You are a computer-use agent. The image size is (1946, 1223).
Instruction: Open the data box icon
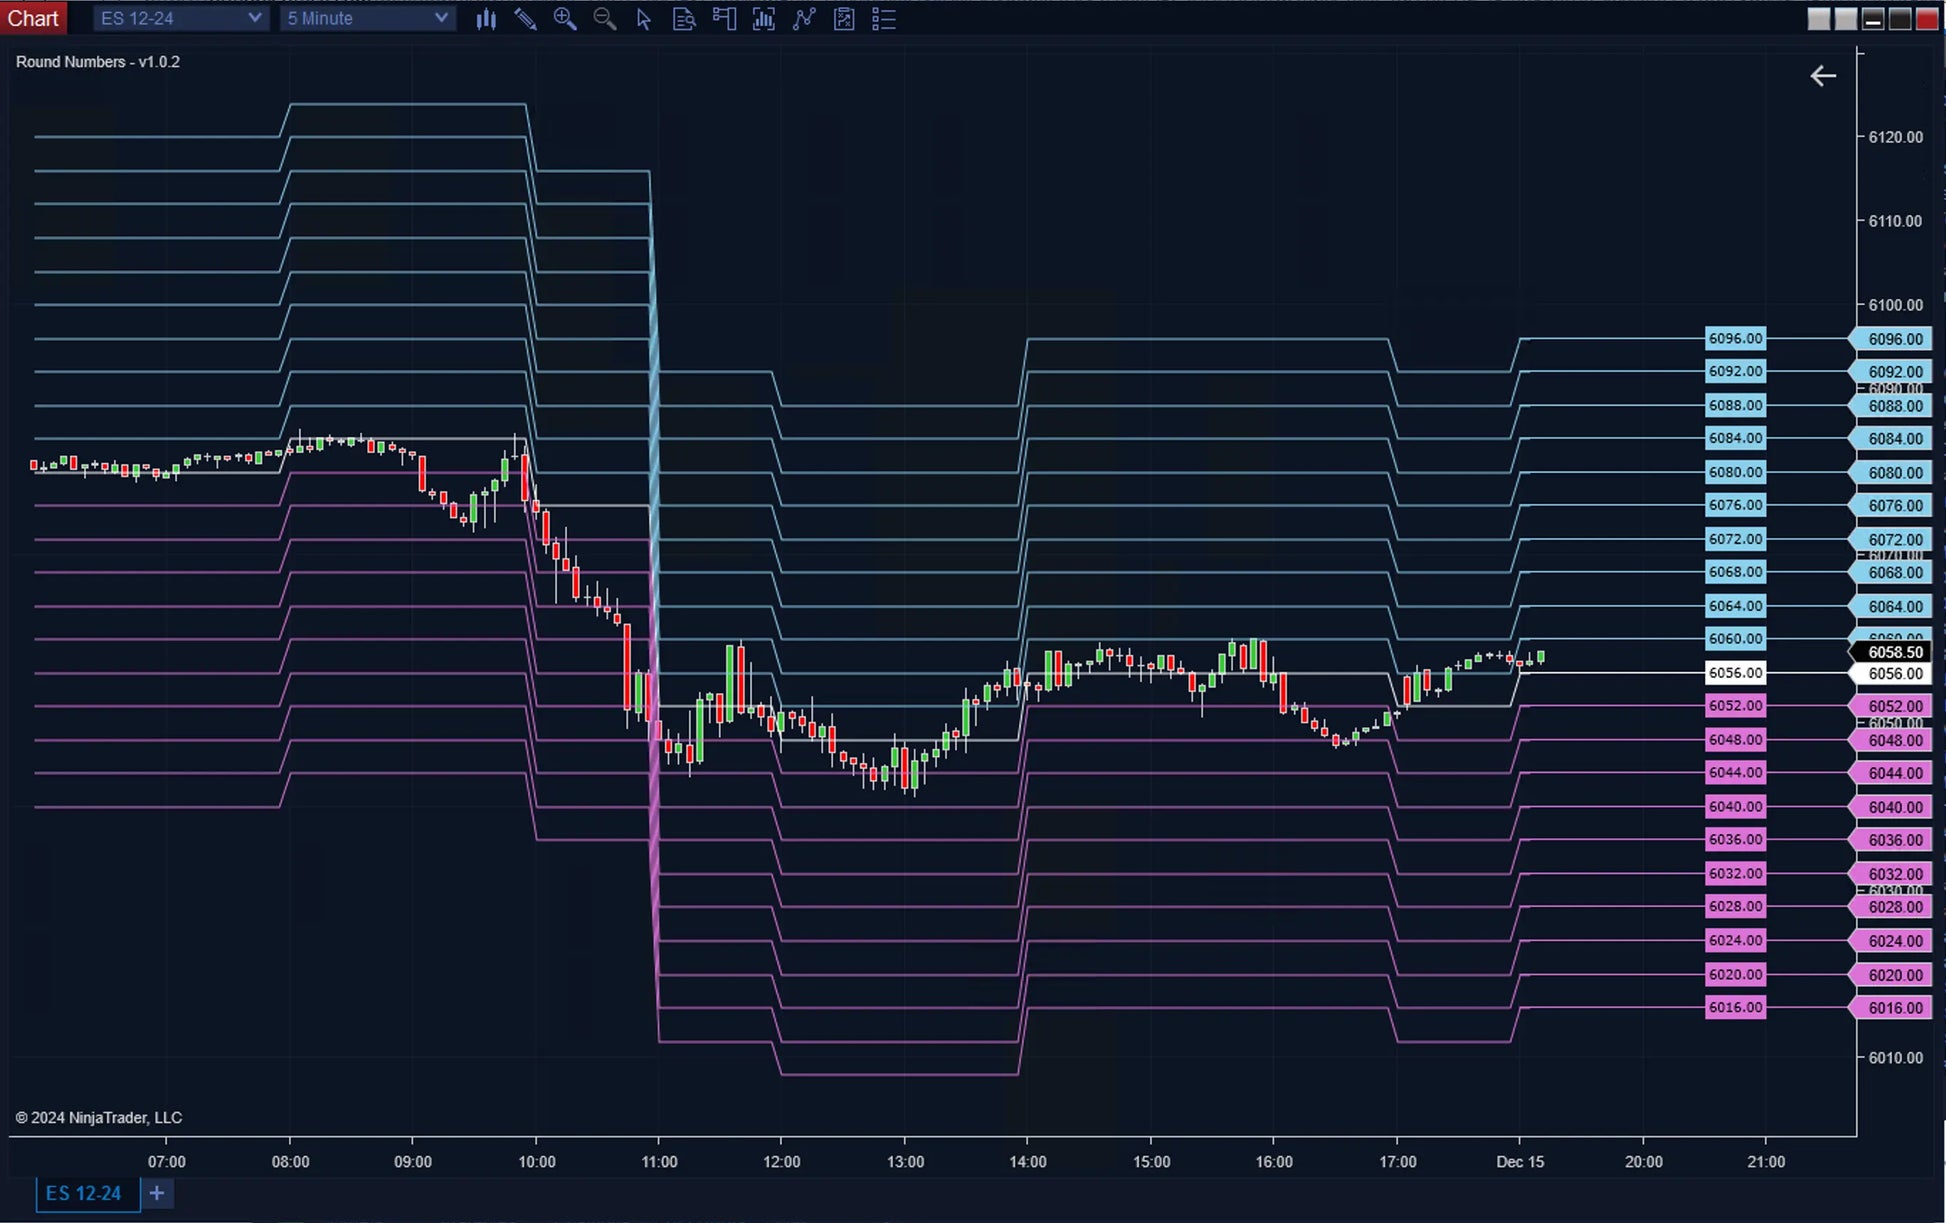[684, 19]
